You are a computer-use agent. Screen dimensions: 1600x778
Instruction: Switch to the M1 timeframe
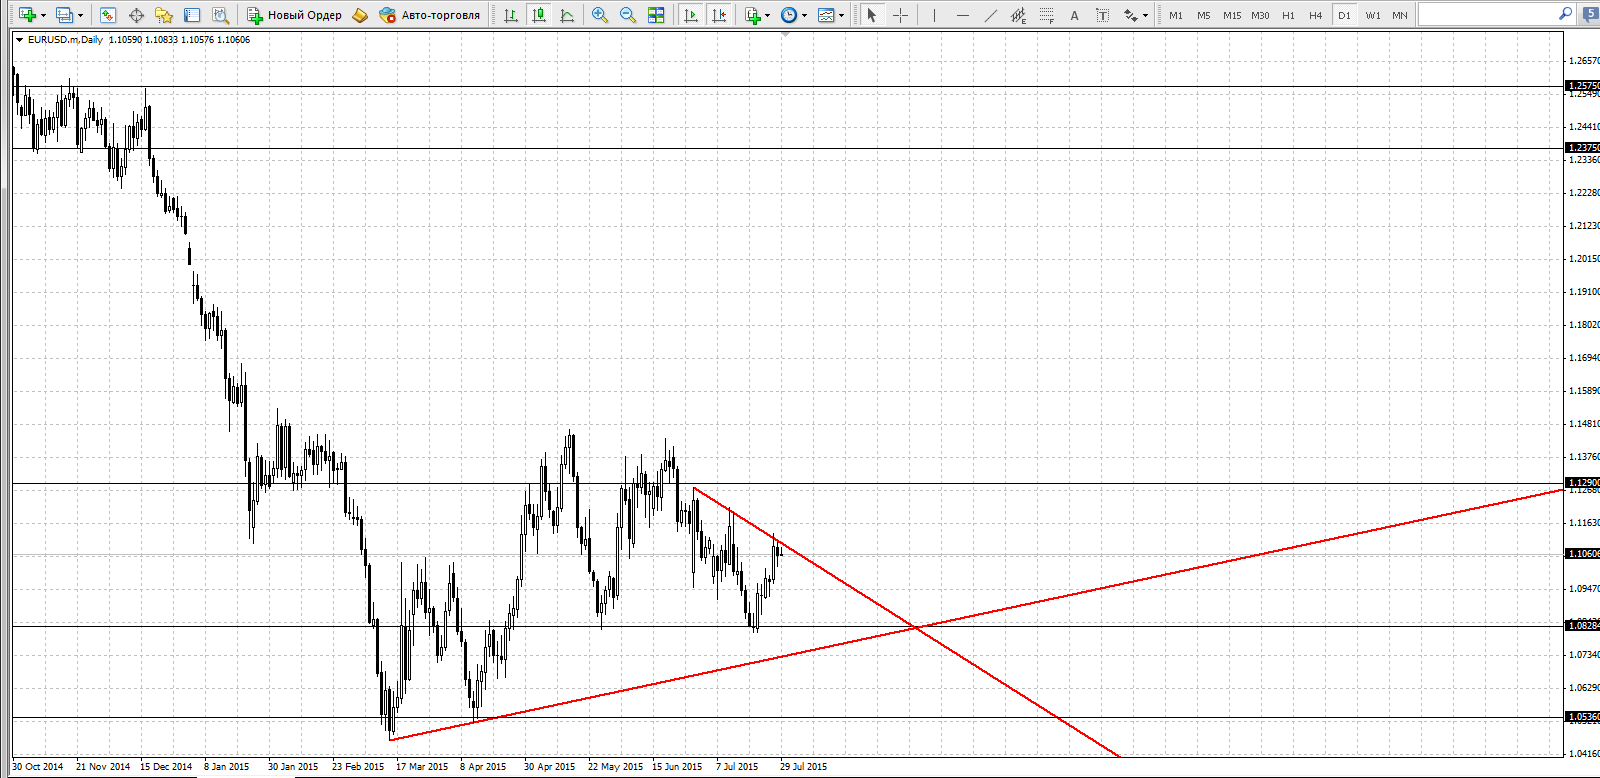(1176, 15)
